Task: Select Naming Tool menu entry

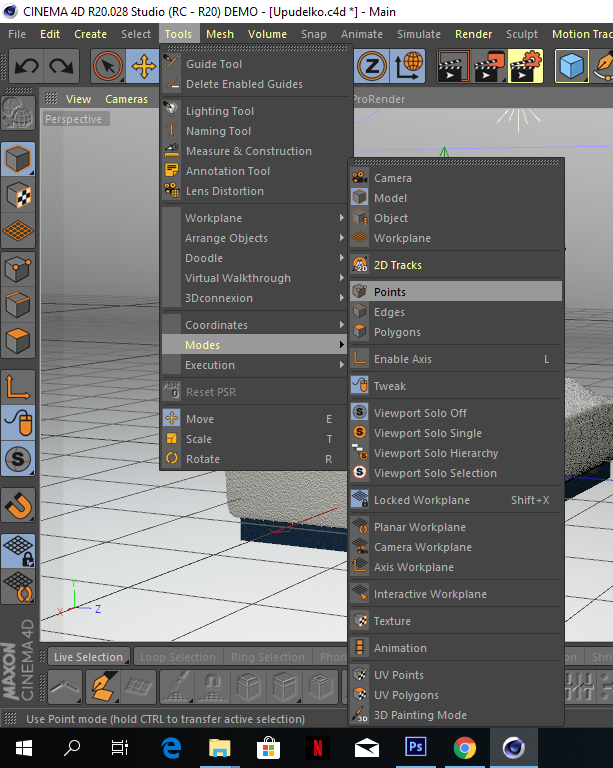Action: [255, 131]
